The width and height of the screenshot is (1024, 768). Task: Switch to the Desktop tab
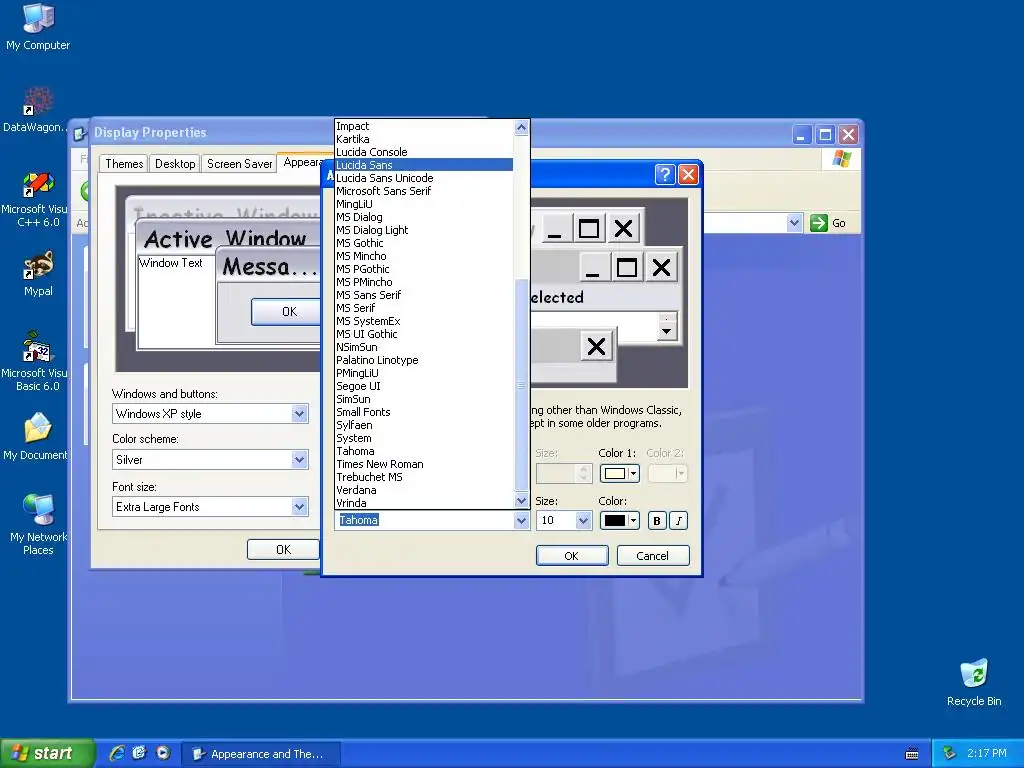(x=175, y=164)
